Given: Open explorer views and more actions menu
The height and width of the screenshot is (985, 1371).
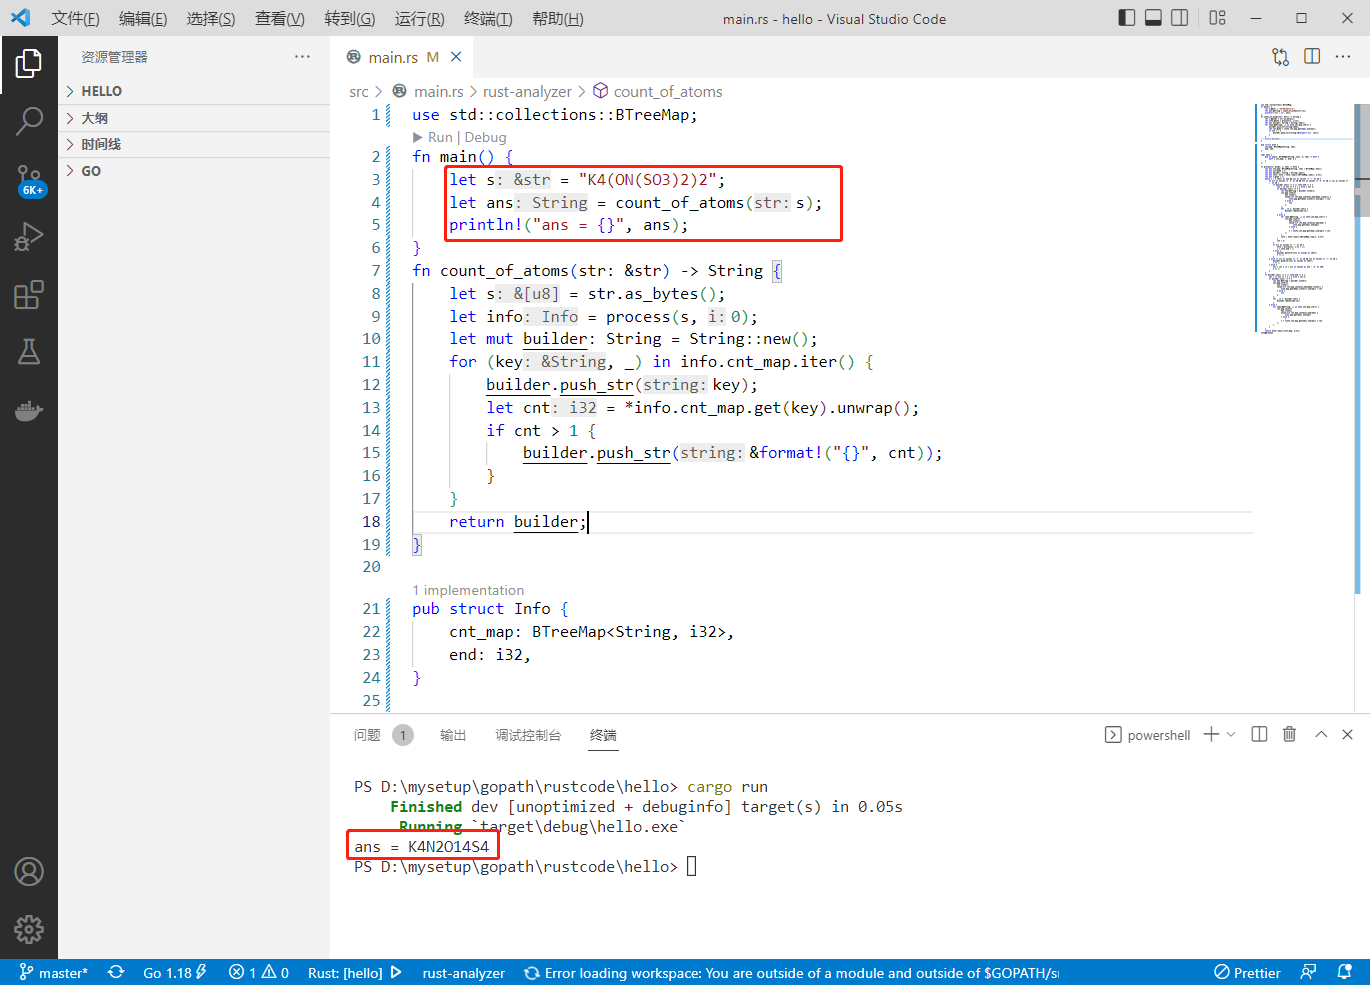Looking at the screenshot, I should tap(302, 57).
